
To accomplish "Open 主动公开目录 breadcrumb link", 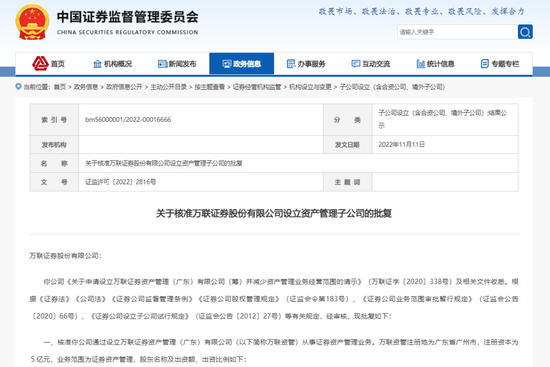I will pyautogui.click(x=168, y=87).
